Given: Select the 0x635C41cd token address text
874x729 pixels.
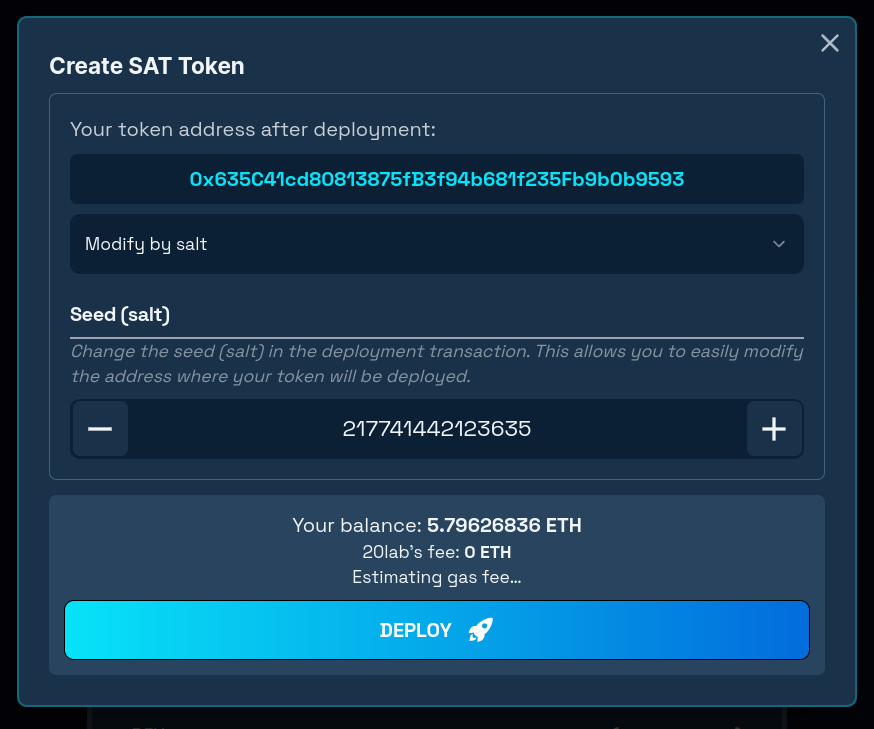Looking at the screenshot, I should click(436, 179).
